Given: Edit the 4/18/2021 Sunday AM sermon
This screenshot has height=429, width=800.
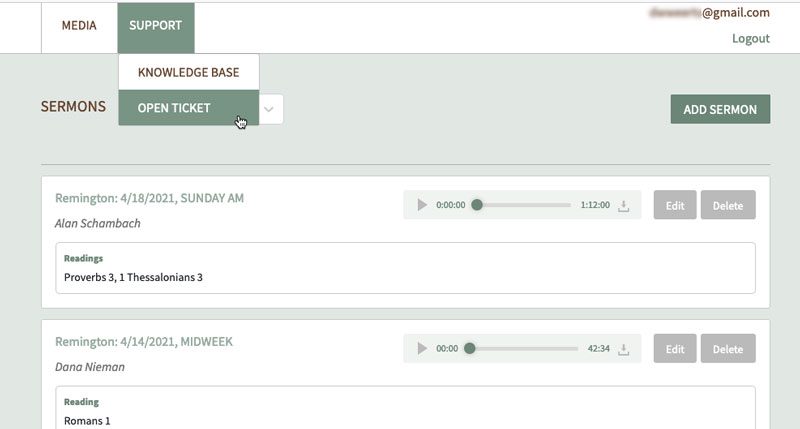Looking at the screenshot, I should click(x=675, y=205).
